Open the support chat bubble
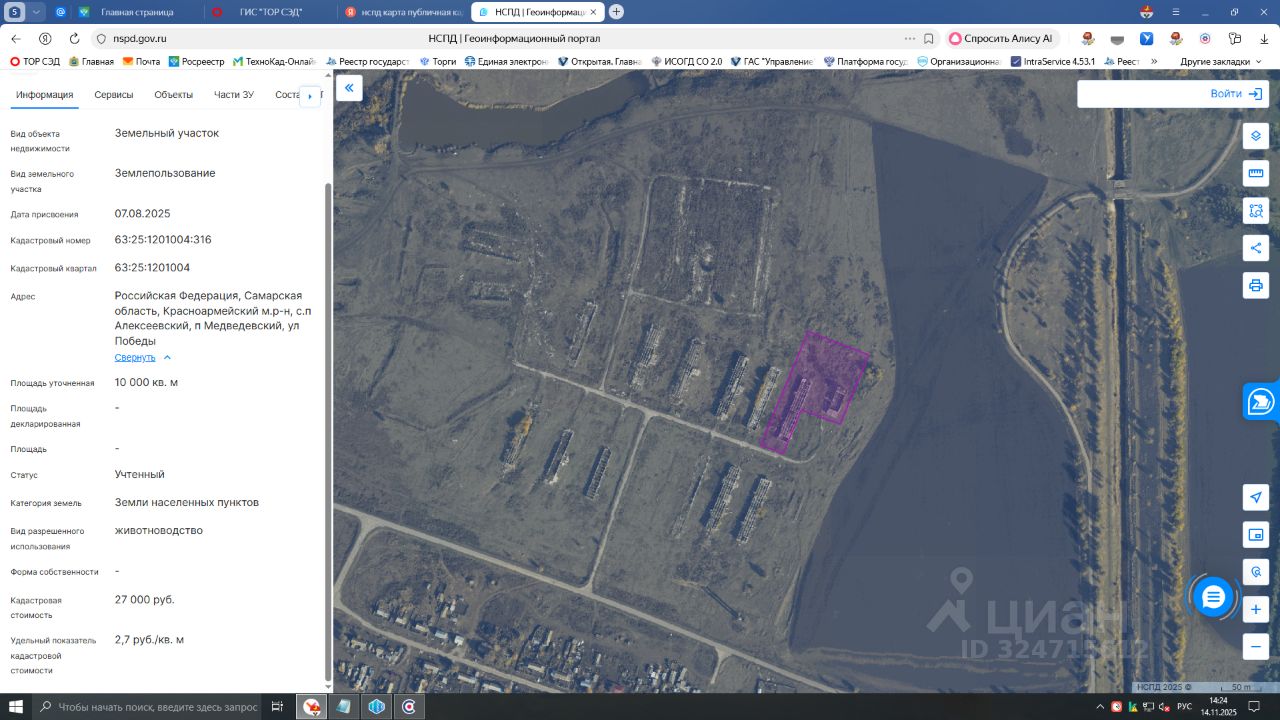Viewport: 1280px width, 720px height. point(1213,597)
